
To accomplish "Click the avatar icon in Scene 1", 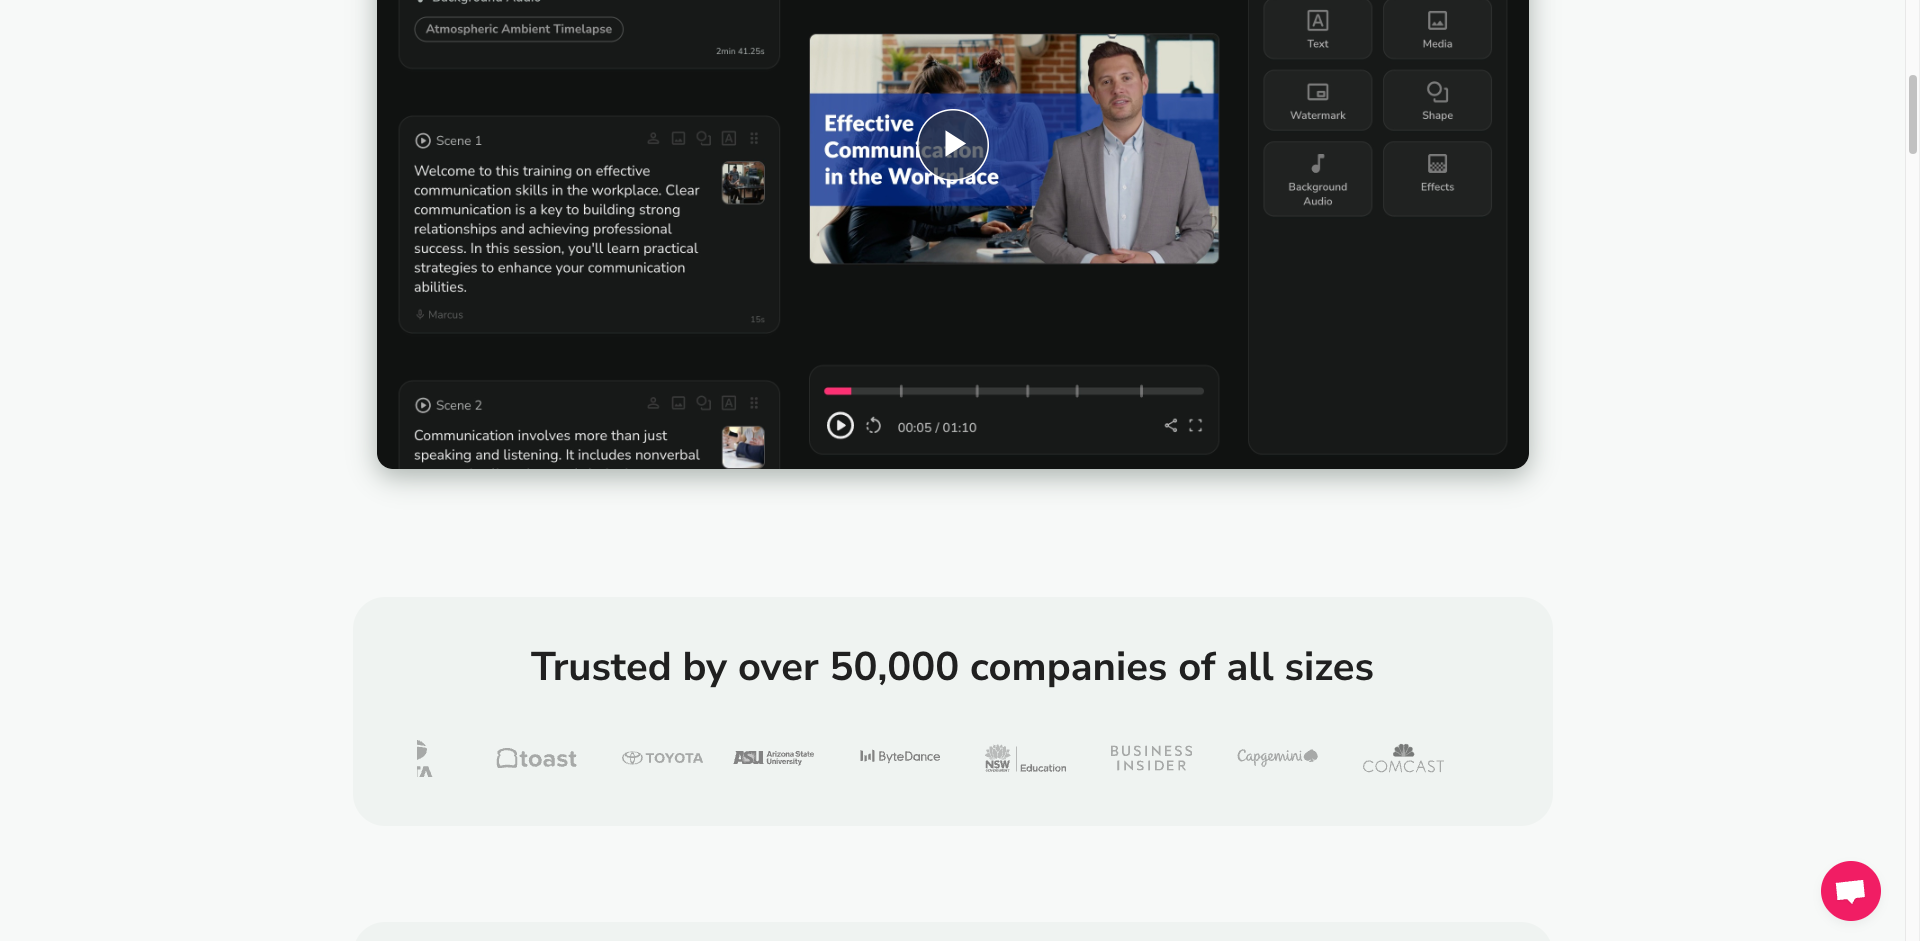I will coord(653,139).
